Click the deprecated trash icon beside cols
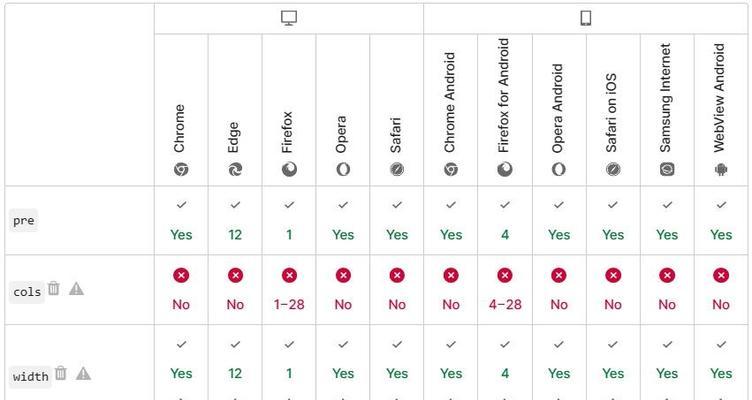Screen dimensions: 752x400 point(54,288)
